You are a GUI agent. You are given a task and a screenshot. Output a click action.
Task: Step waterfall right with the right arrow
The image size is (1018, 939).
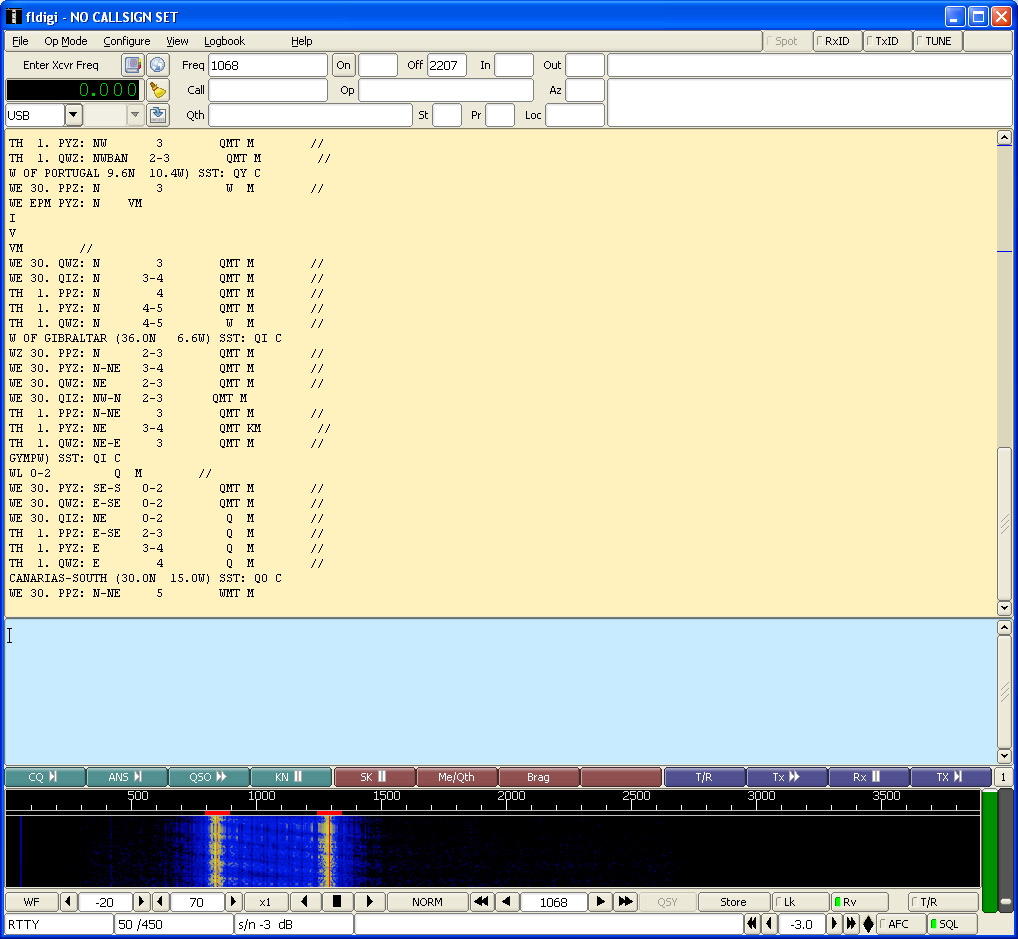pyautogui.click(x=369, y=901)
